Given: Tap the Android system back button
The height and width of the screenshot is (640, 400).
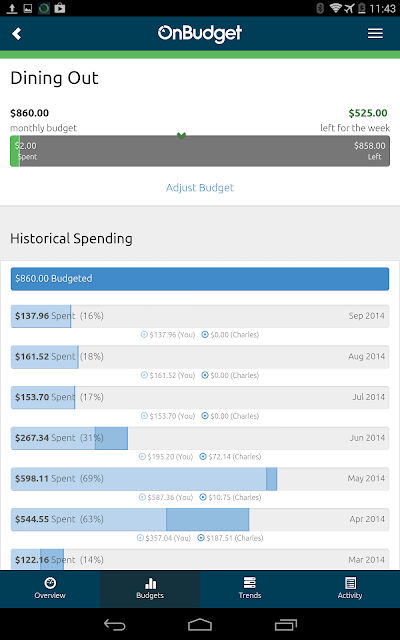Looking at the screenshot, I should tap(114, 624).
